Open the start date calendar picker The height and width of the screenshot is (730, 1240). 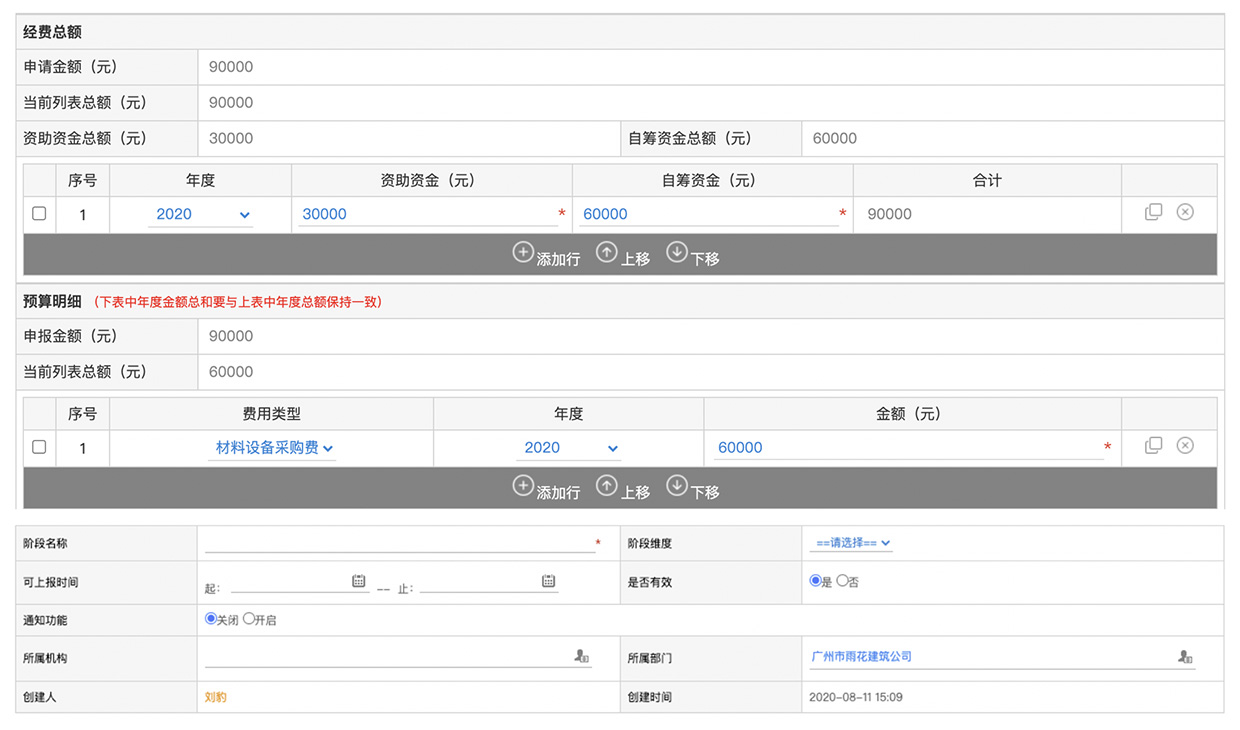coord(359,581)
